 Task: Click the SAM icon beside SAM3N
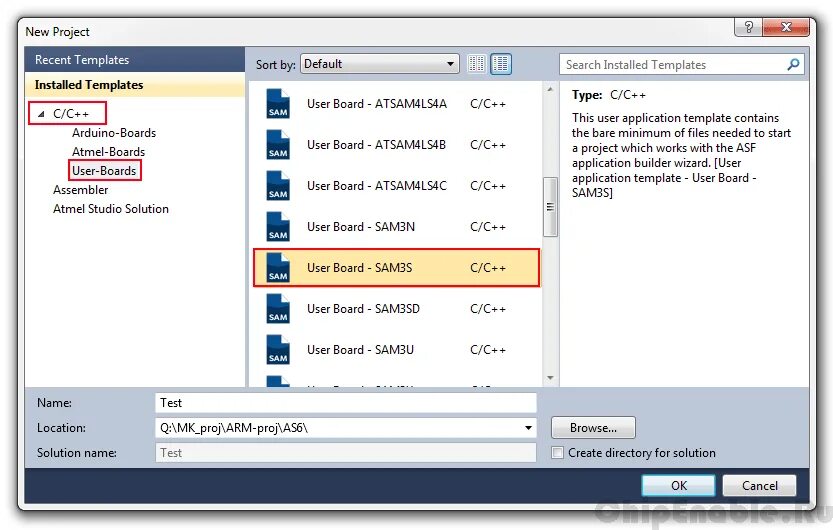click(x=278, y=226)
